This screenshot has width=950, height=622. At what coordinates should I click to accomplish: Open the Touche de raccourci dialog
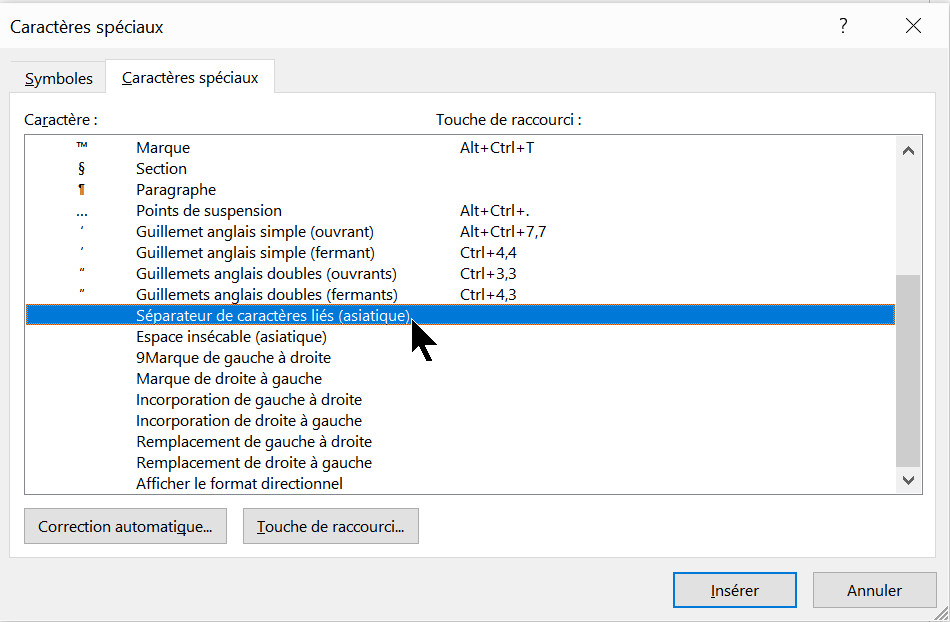[330, 526]
